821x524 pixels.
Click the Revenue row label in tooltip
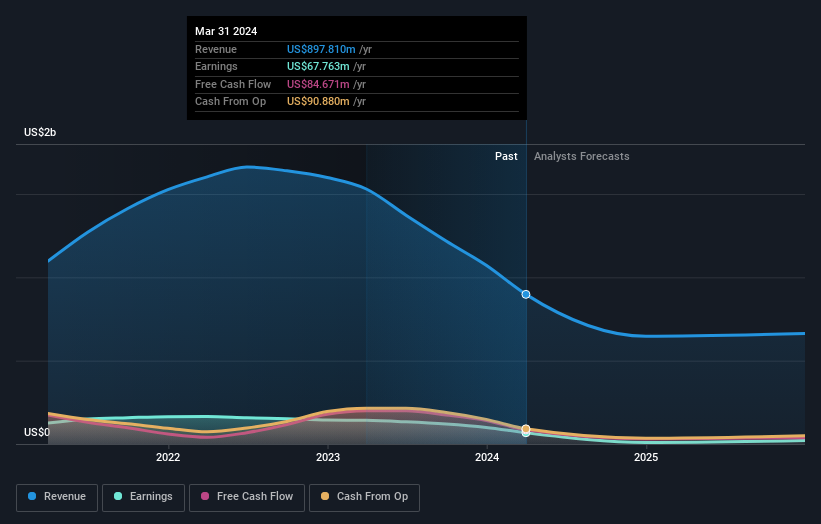pyautogui.click(x=216, y=49)
